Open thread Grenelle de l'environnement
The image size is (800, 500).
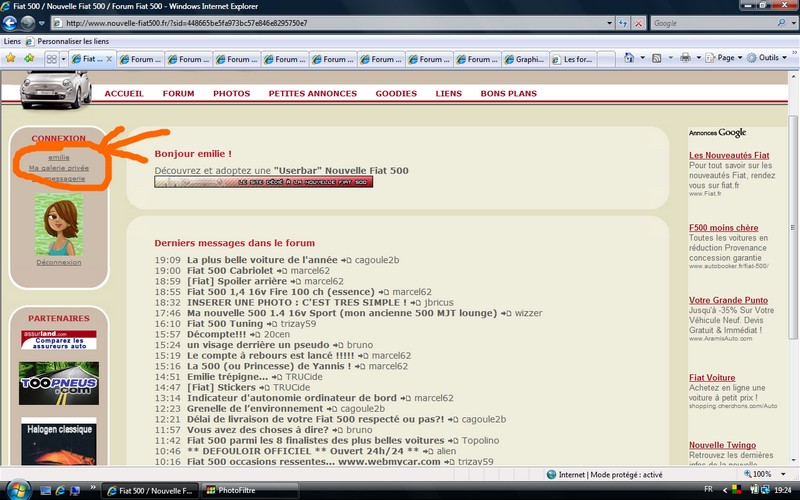255,409
